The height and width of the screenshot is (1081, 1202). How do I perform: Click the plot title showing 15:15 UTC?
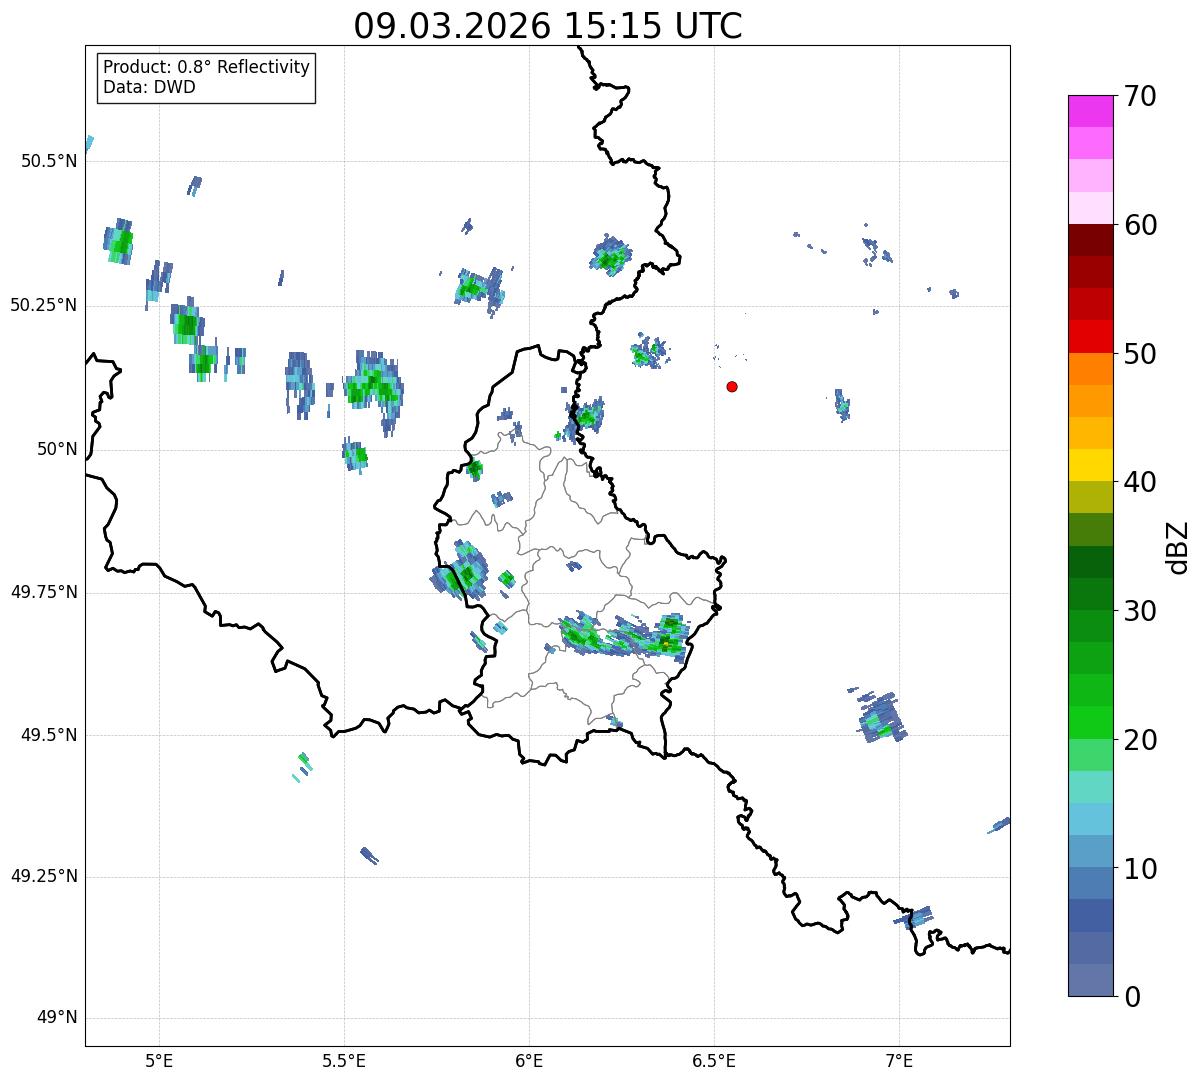pyautogui.click(x=547, y=26)
